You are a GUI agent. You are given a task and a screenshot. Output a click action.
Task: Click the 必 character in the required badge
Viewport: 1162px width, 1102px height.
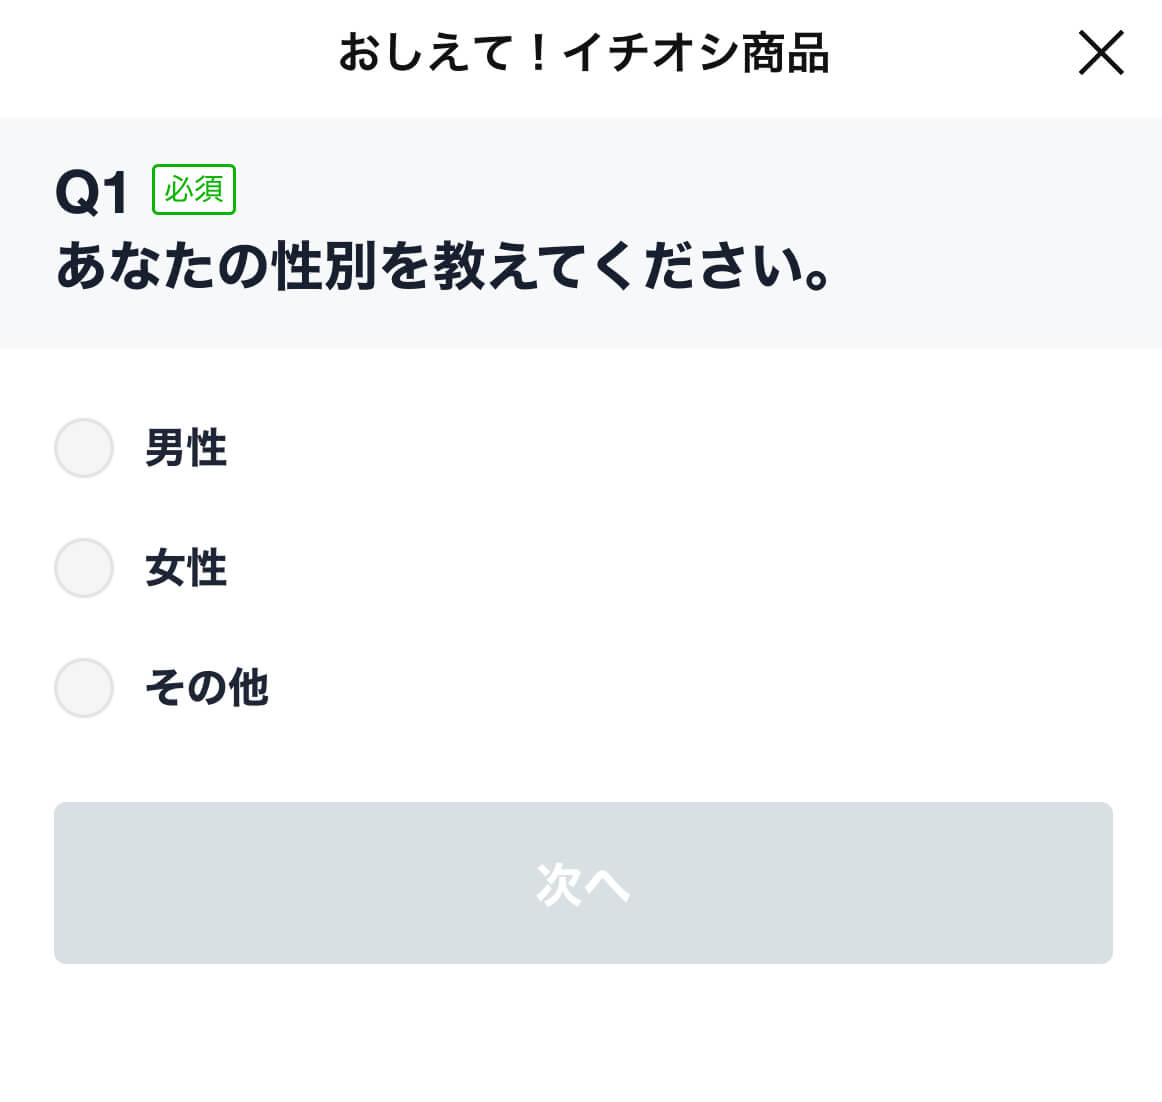click(x=178, y=190)
